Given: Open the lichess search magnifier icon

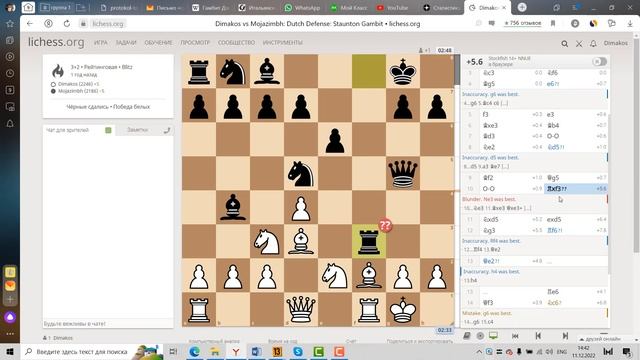Looking at the screenshot, I should point(564,43).
